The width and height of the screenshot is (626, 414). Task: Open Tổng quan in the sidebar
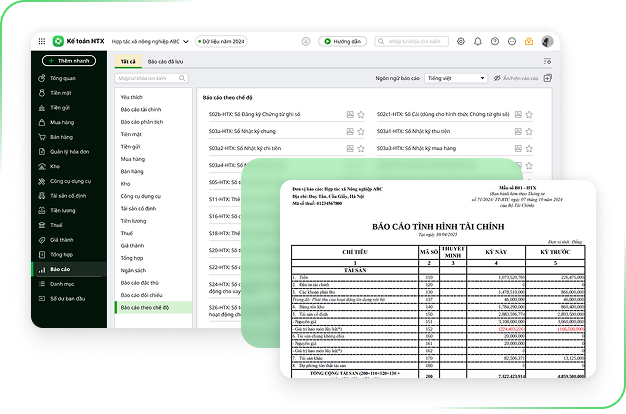pos(62,78)
